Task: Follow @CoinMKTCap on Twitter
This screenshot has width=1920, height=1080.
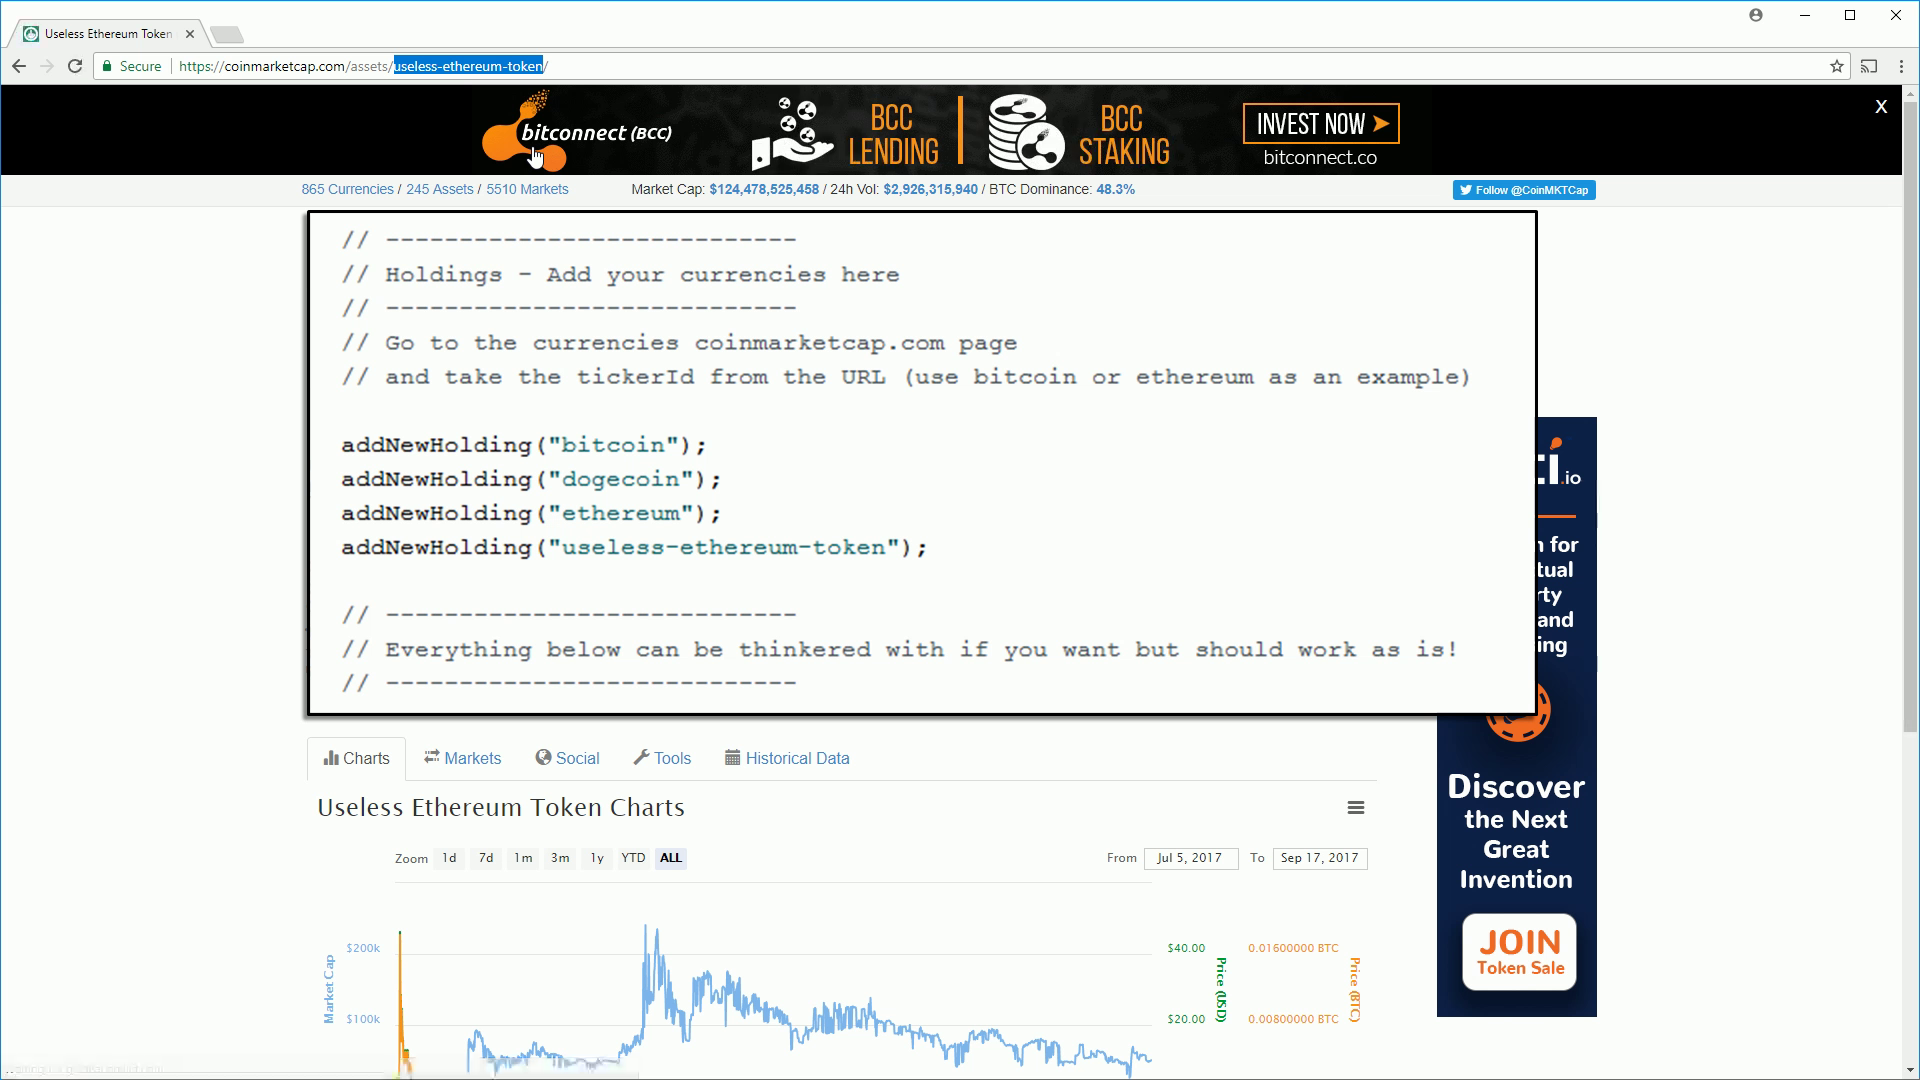Action: [1524, 190]
